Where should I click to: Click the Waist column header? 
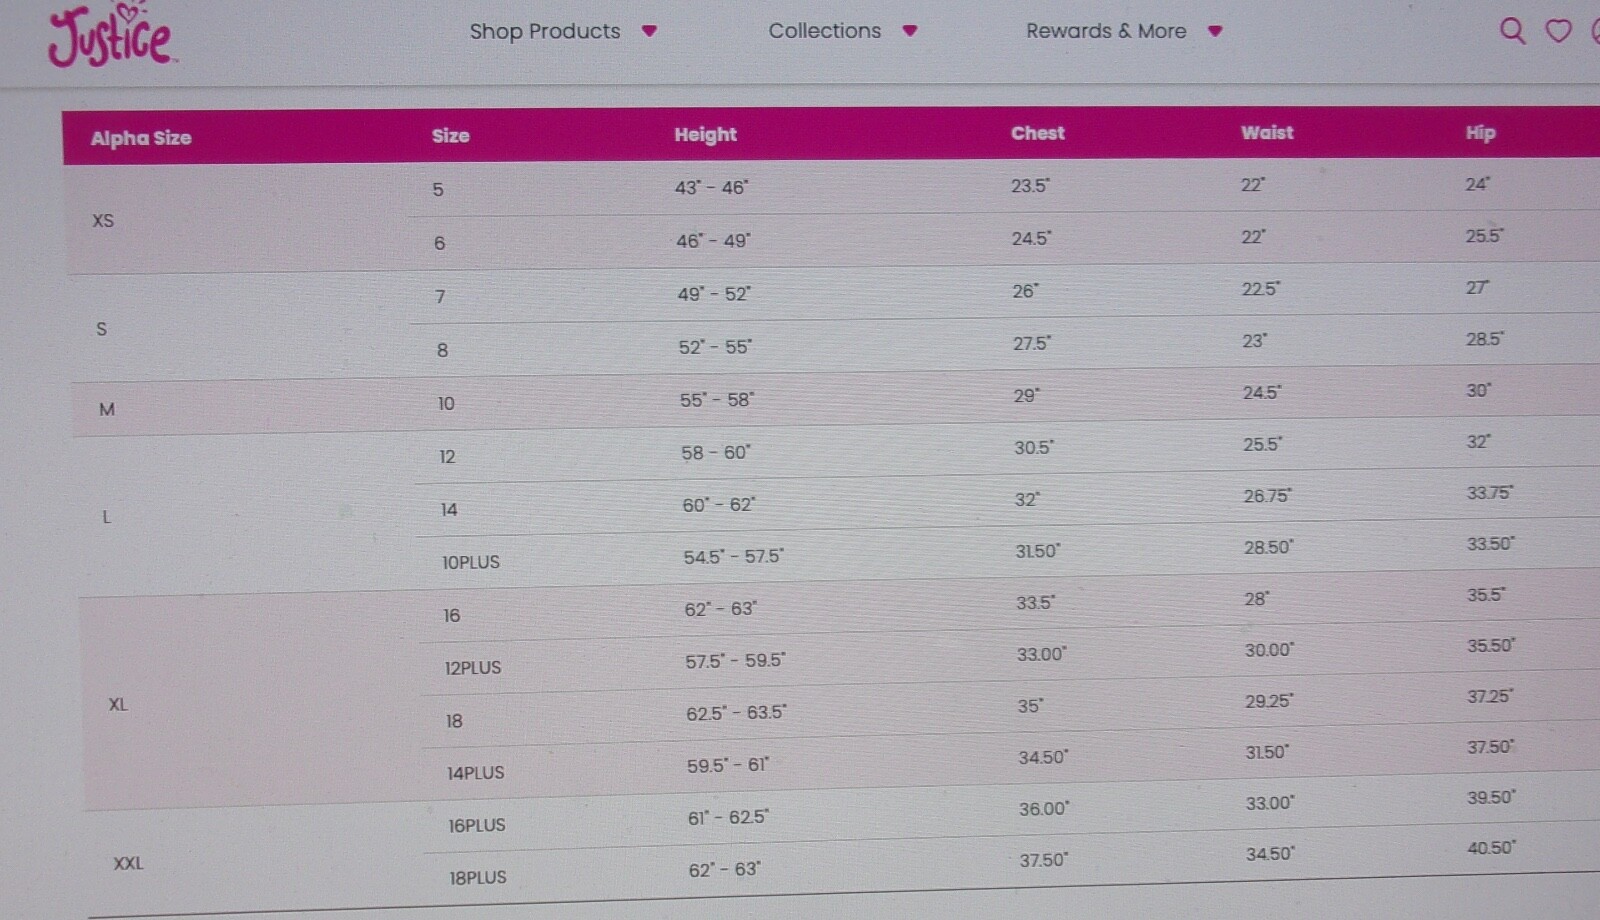click(x=1267, y=133)
